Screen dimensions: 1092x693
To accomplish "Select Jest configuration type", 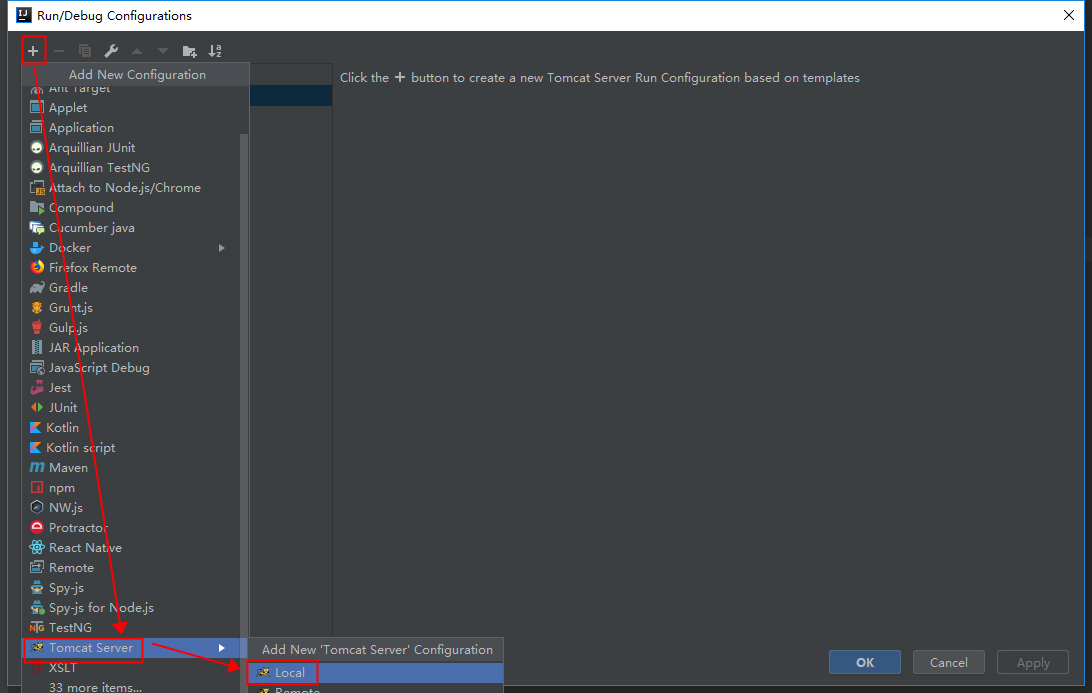I will click(x=131, y=388).
